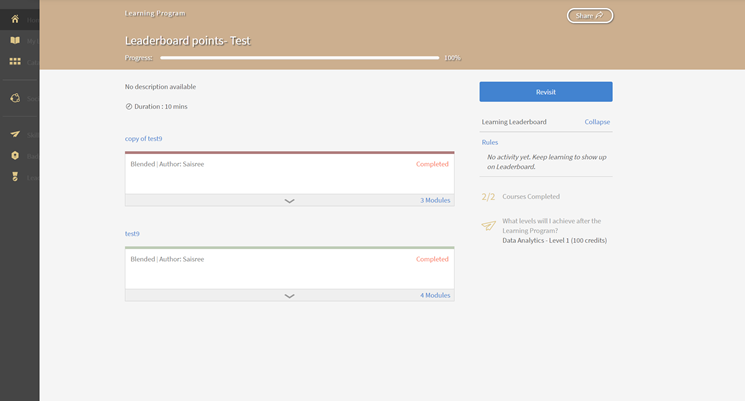
Task: Open the Rules link
Action: (x=490, y=142)
